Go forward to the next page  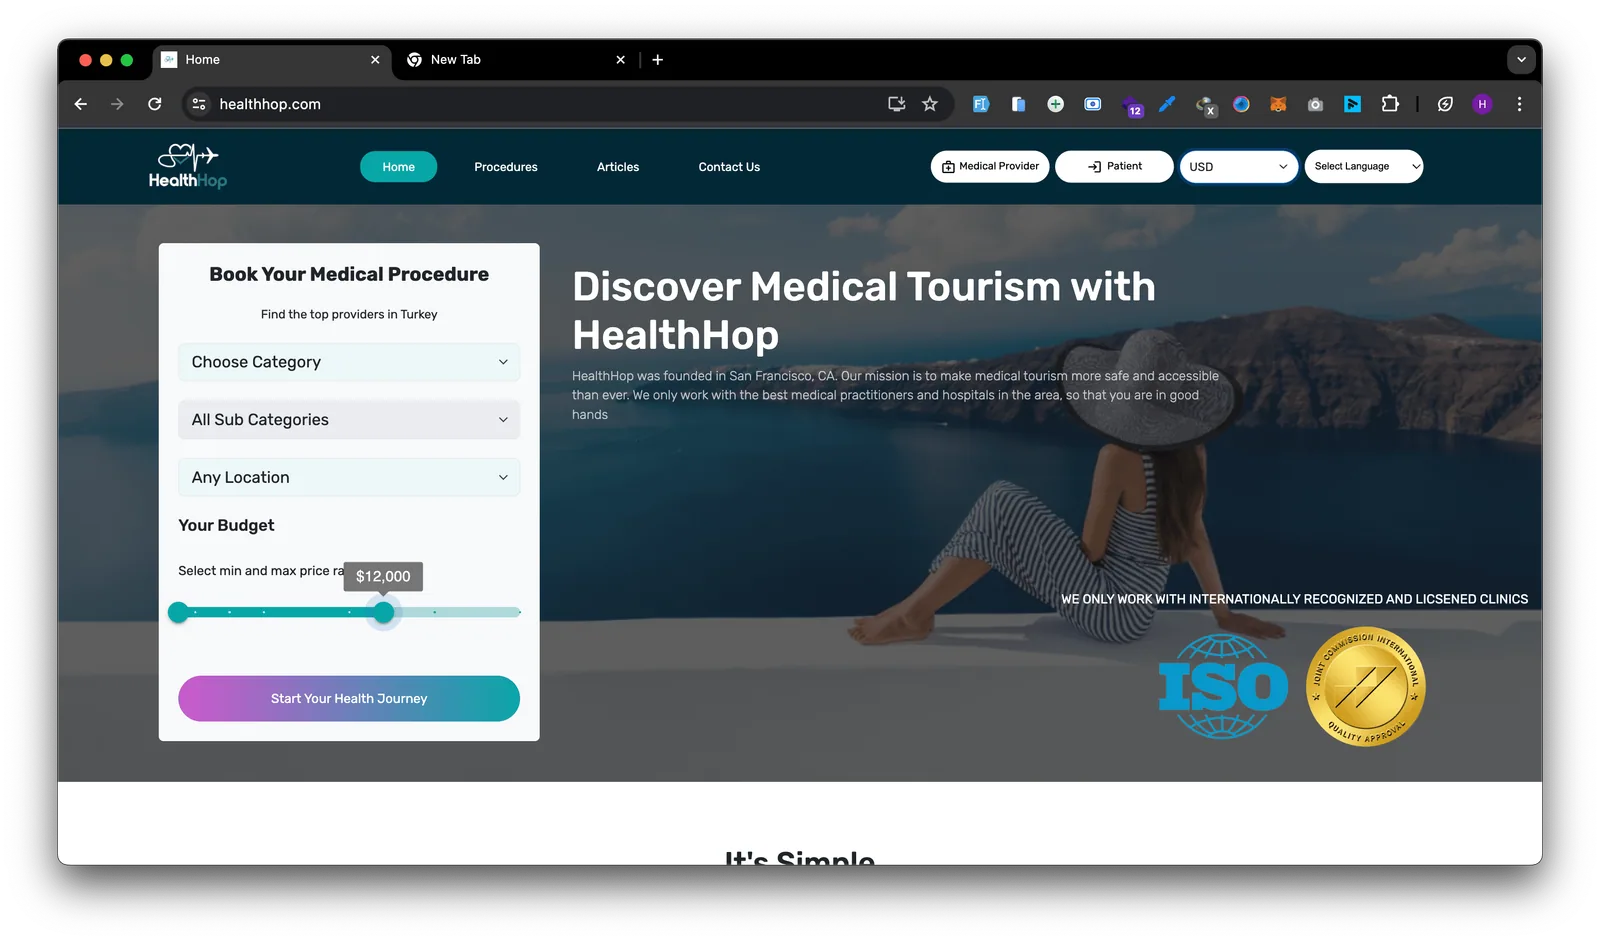tap(117, 104)
